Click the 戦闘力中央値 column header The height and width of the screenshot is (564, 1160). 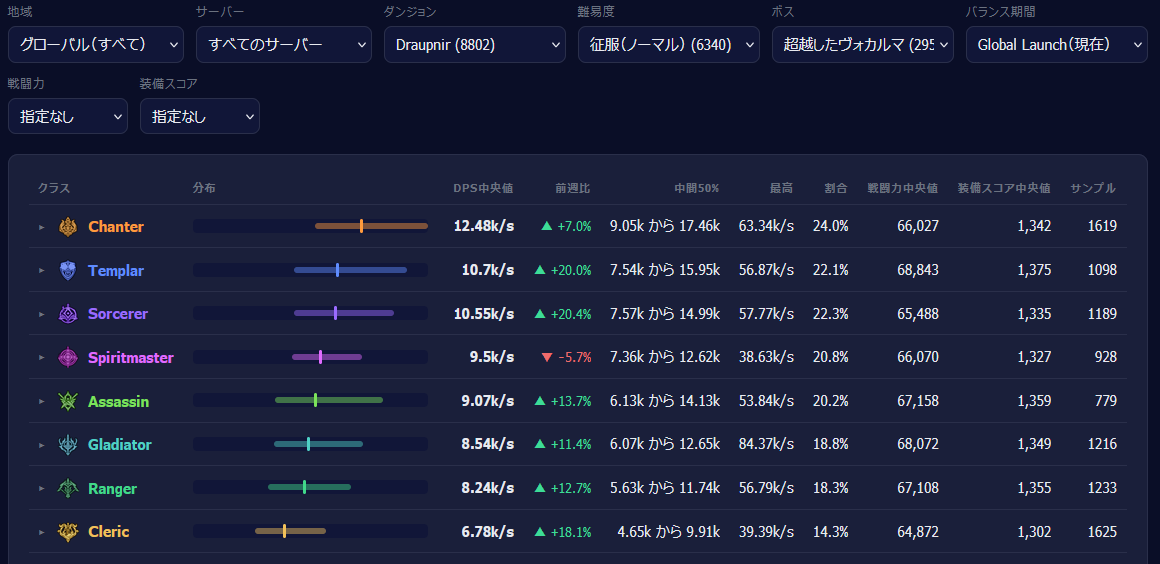[x=903, y=188]
